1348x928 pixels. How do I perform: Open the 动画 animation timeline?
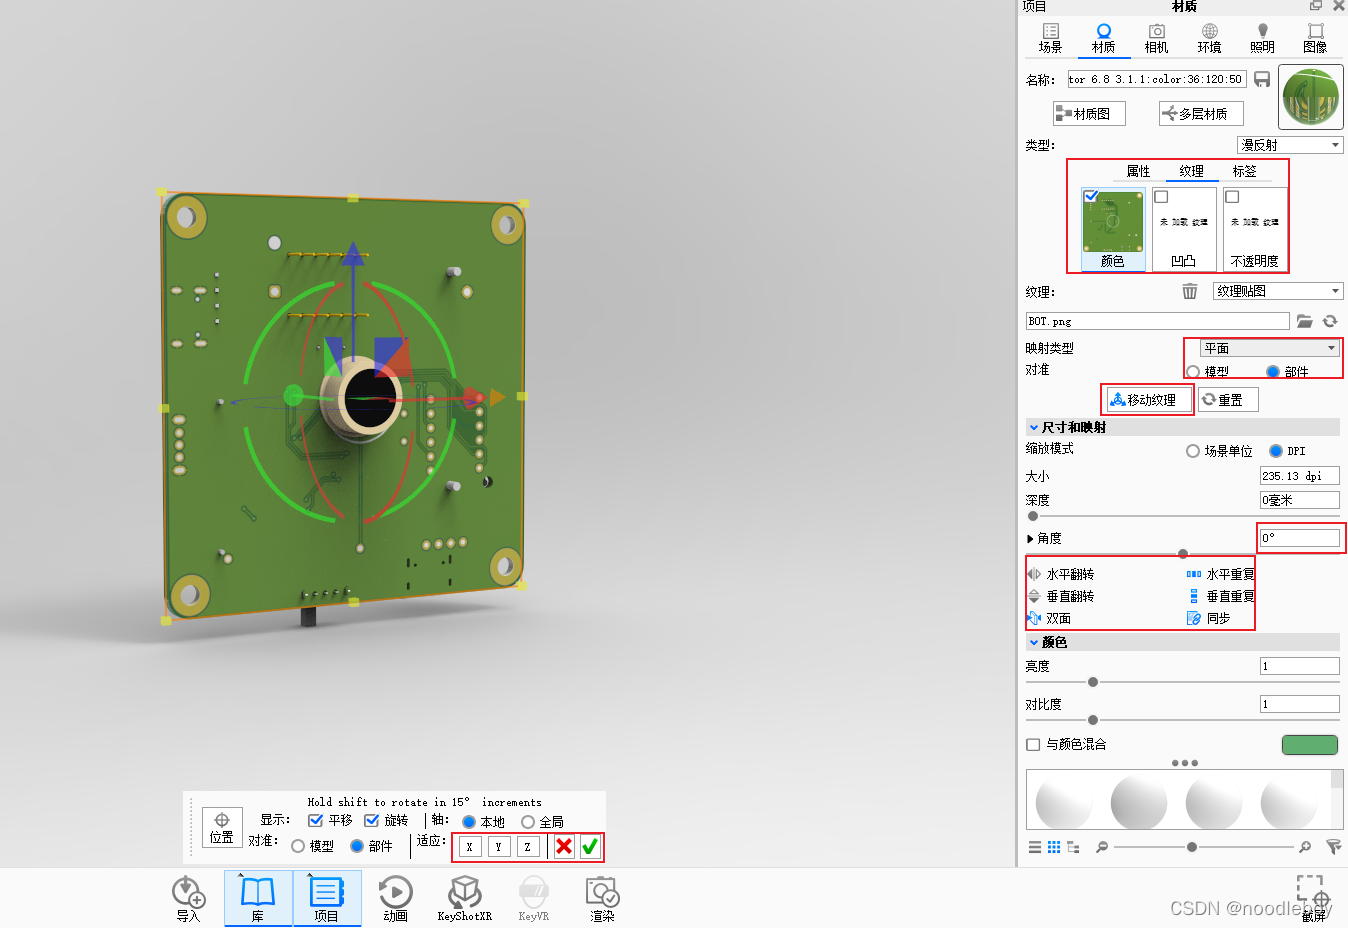point(395,898)
